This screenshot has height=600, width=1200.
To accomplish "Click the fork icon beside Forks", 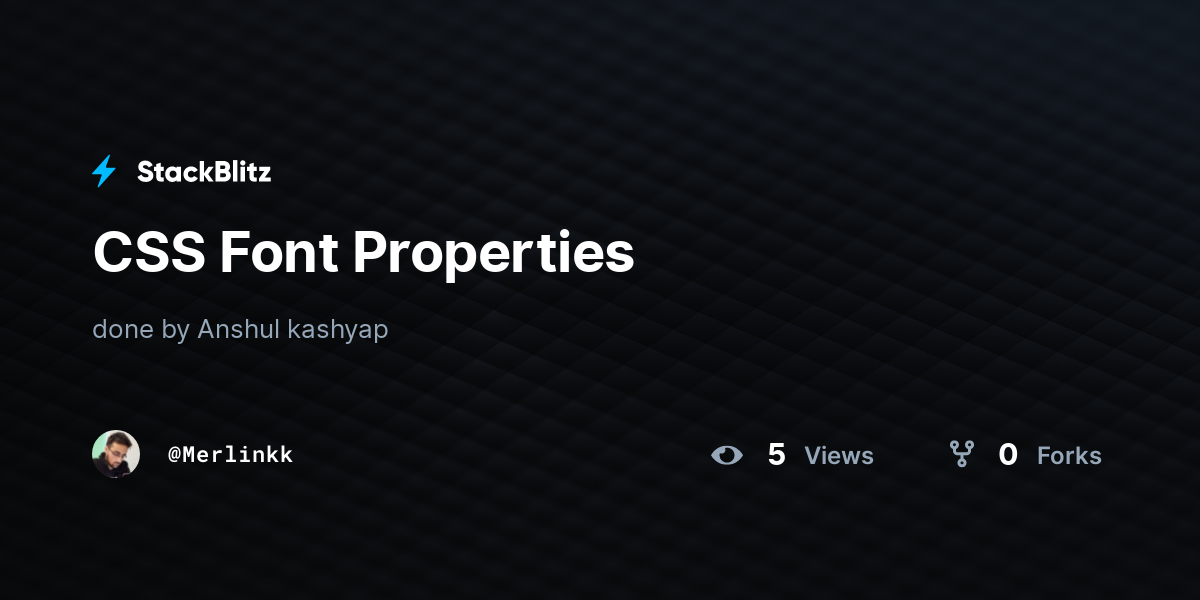I will click(962, 455).
